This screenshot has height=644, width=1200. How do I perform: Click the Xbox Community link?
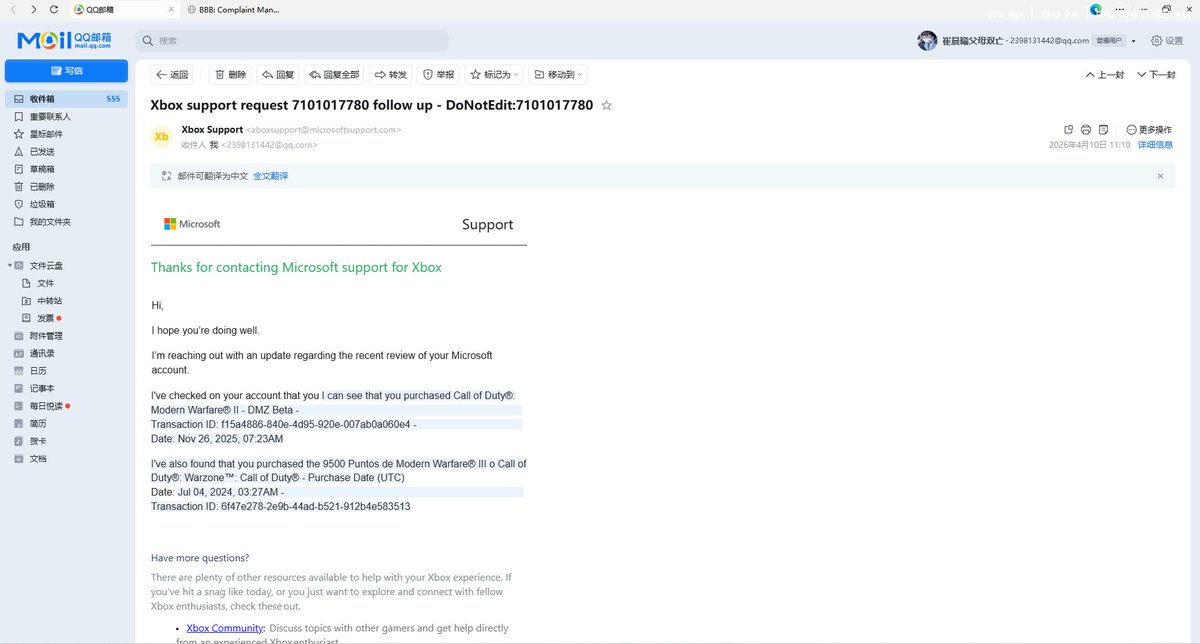point(225,628)
